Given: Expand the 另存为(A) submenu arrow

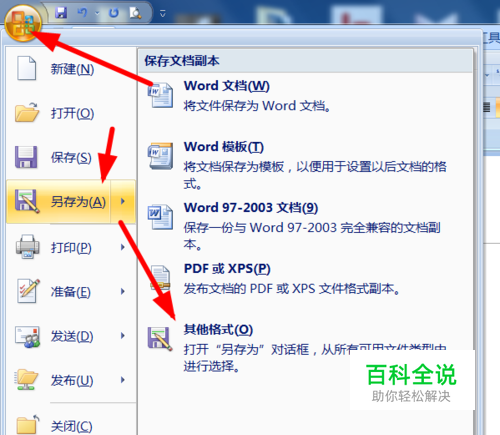Looking at the screenshot, I should click(123, 201).
